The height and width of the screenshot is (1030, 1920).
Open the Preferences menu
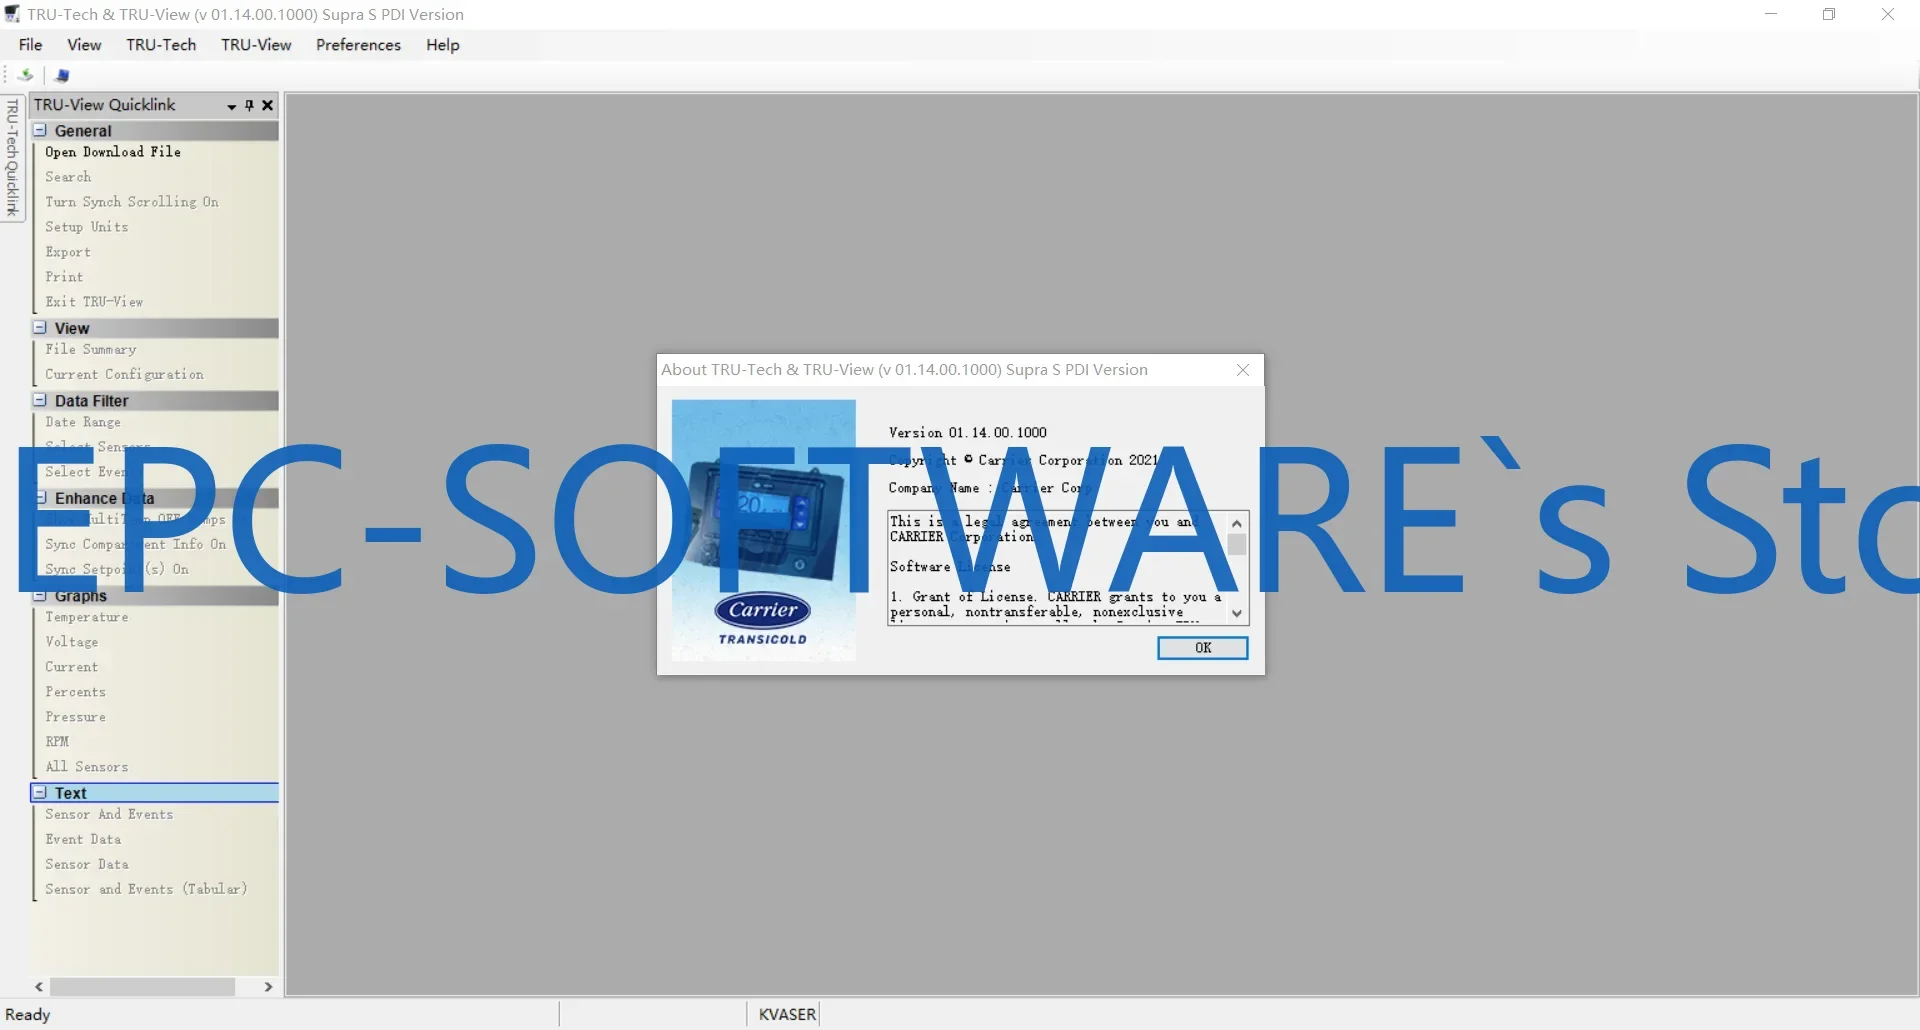tap(358, 45)
